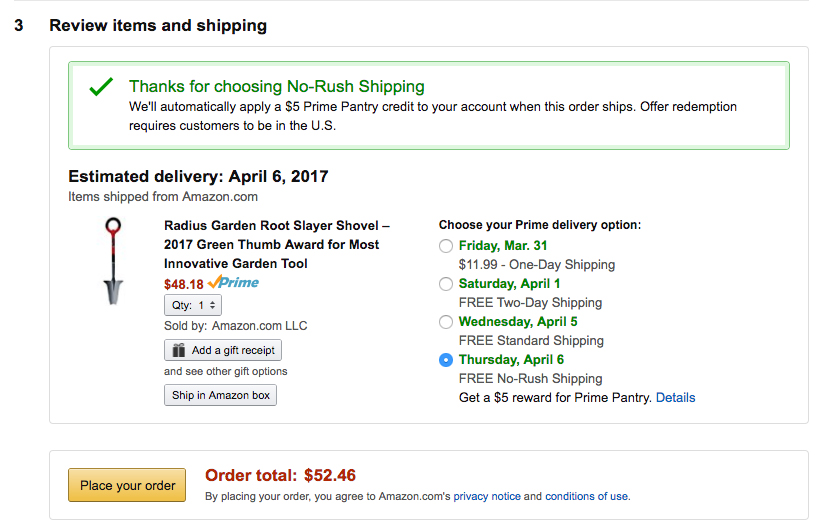Click the Qty dropdown stepper arrows
834x530 pixels.
coord(212,305)
